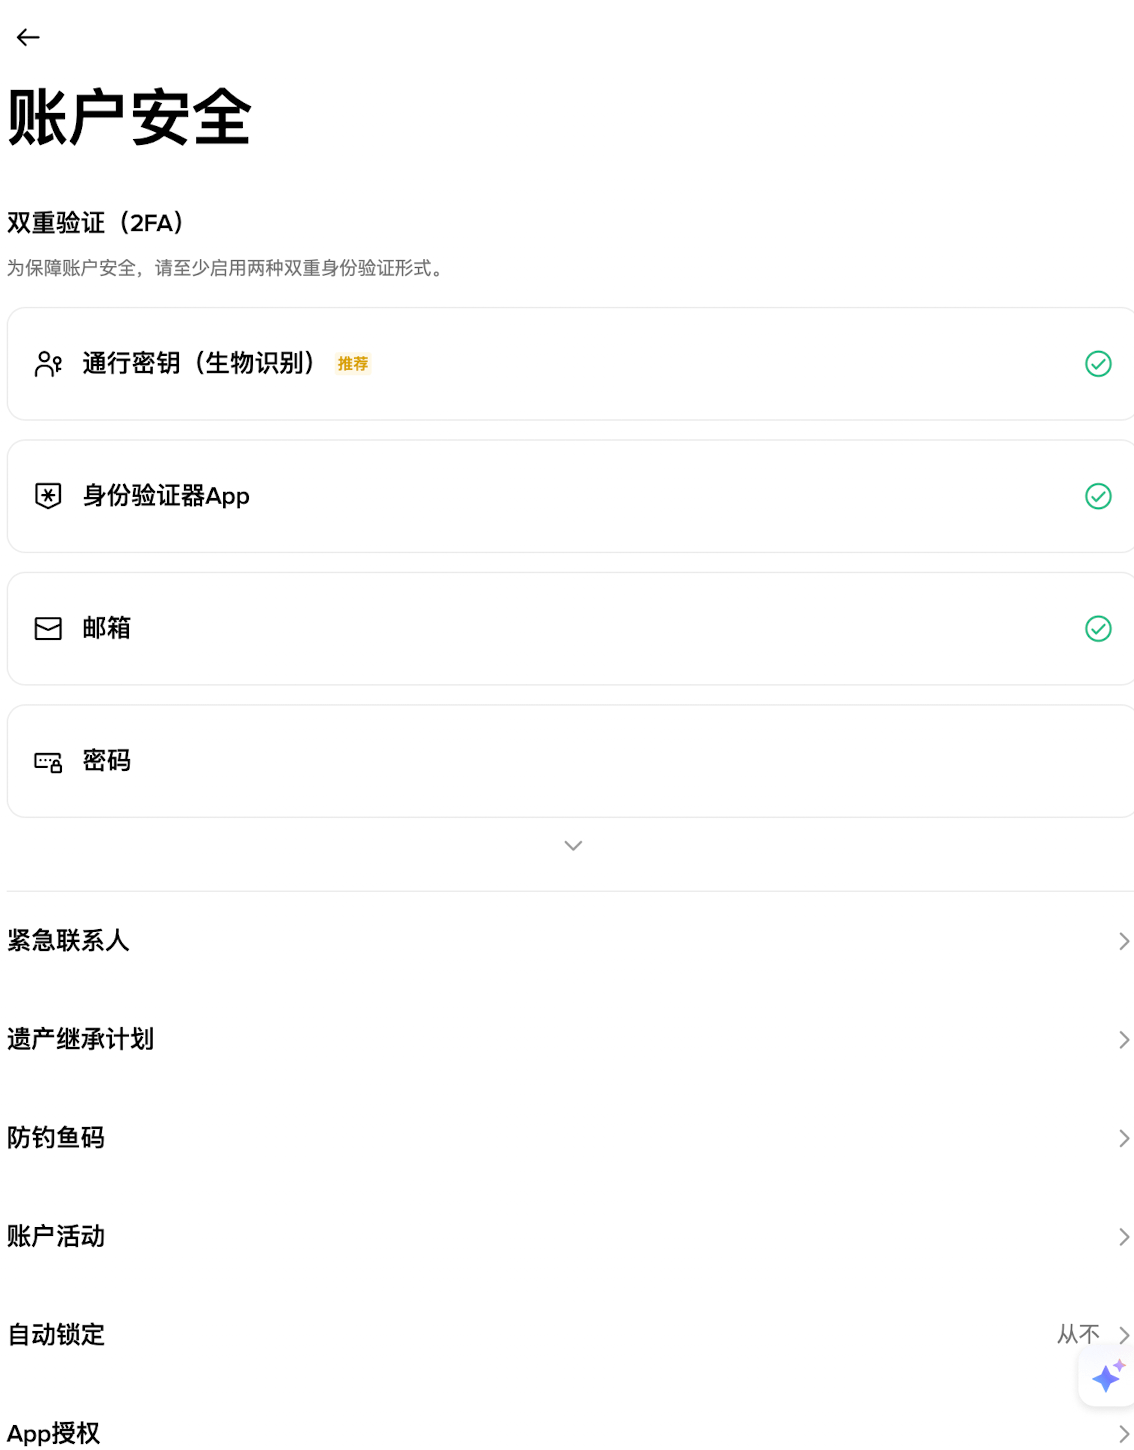
Task: Tap the 推荐 badge next to 通行密钥
Action: (351, 364)
